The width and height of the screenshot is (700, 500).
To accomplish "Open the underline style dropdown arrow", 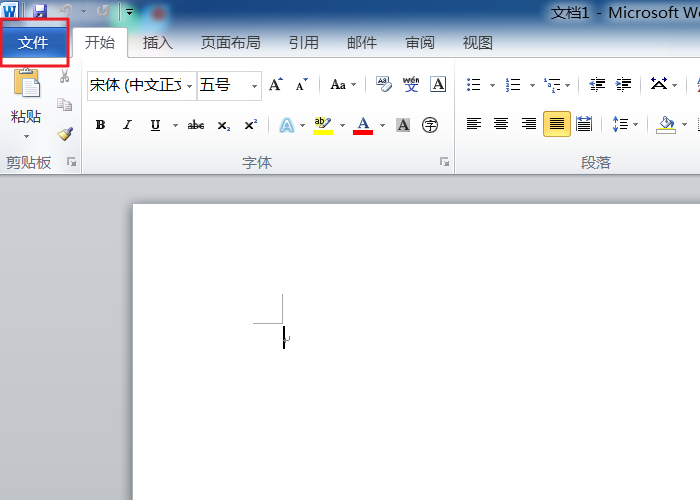I will (175, 125).
